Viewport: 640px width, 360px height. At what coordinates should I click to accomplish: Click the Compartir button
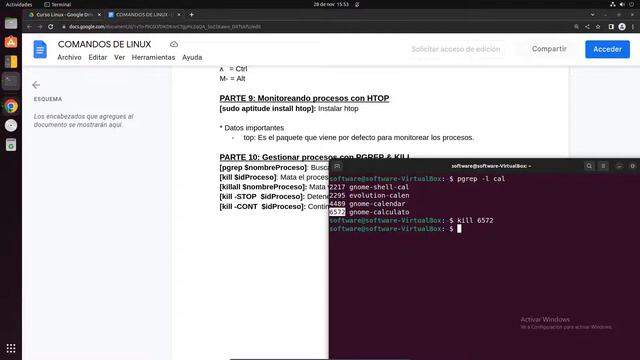click(x=549, y=49)
